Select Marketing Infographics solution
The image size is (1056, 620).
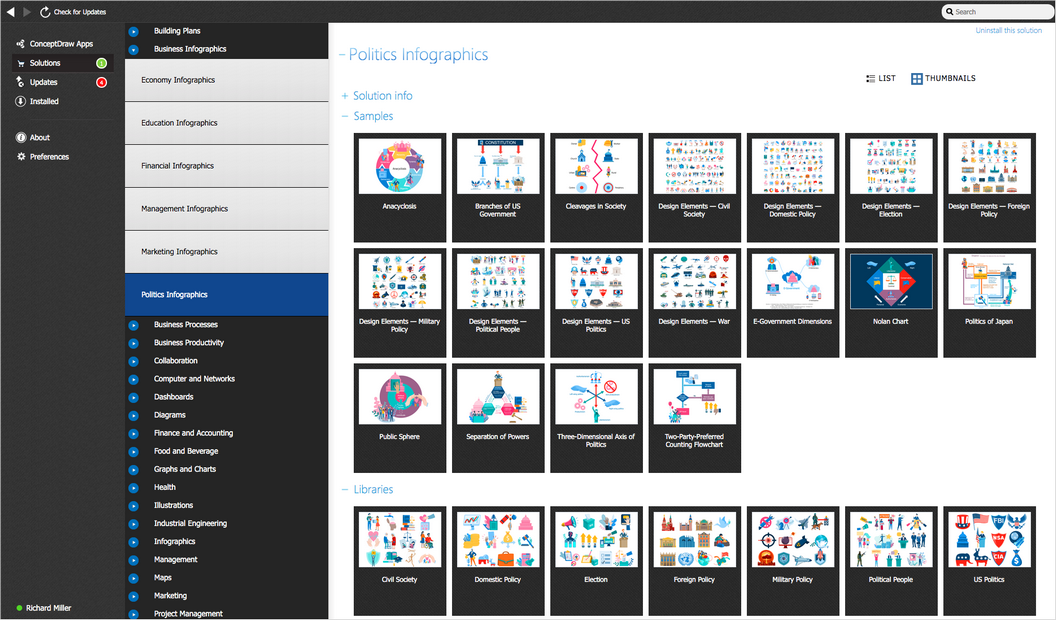[226, 252]
